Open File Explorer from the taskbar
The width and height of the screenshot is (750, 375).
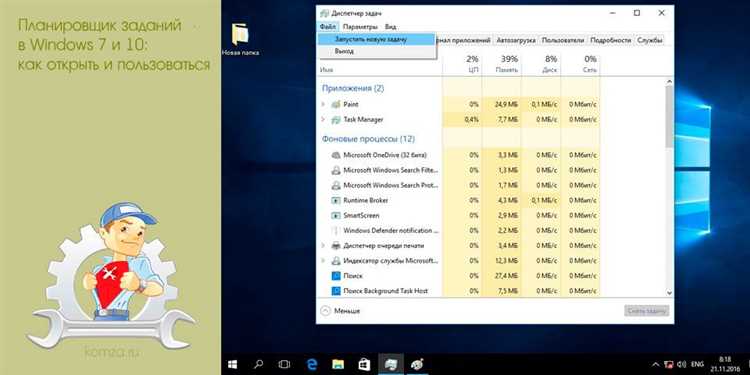[x=338, y=364]
